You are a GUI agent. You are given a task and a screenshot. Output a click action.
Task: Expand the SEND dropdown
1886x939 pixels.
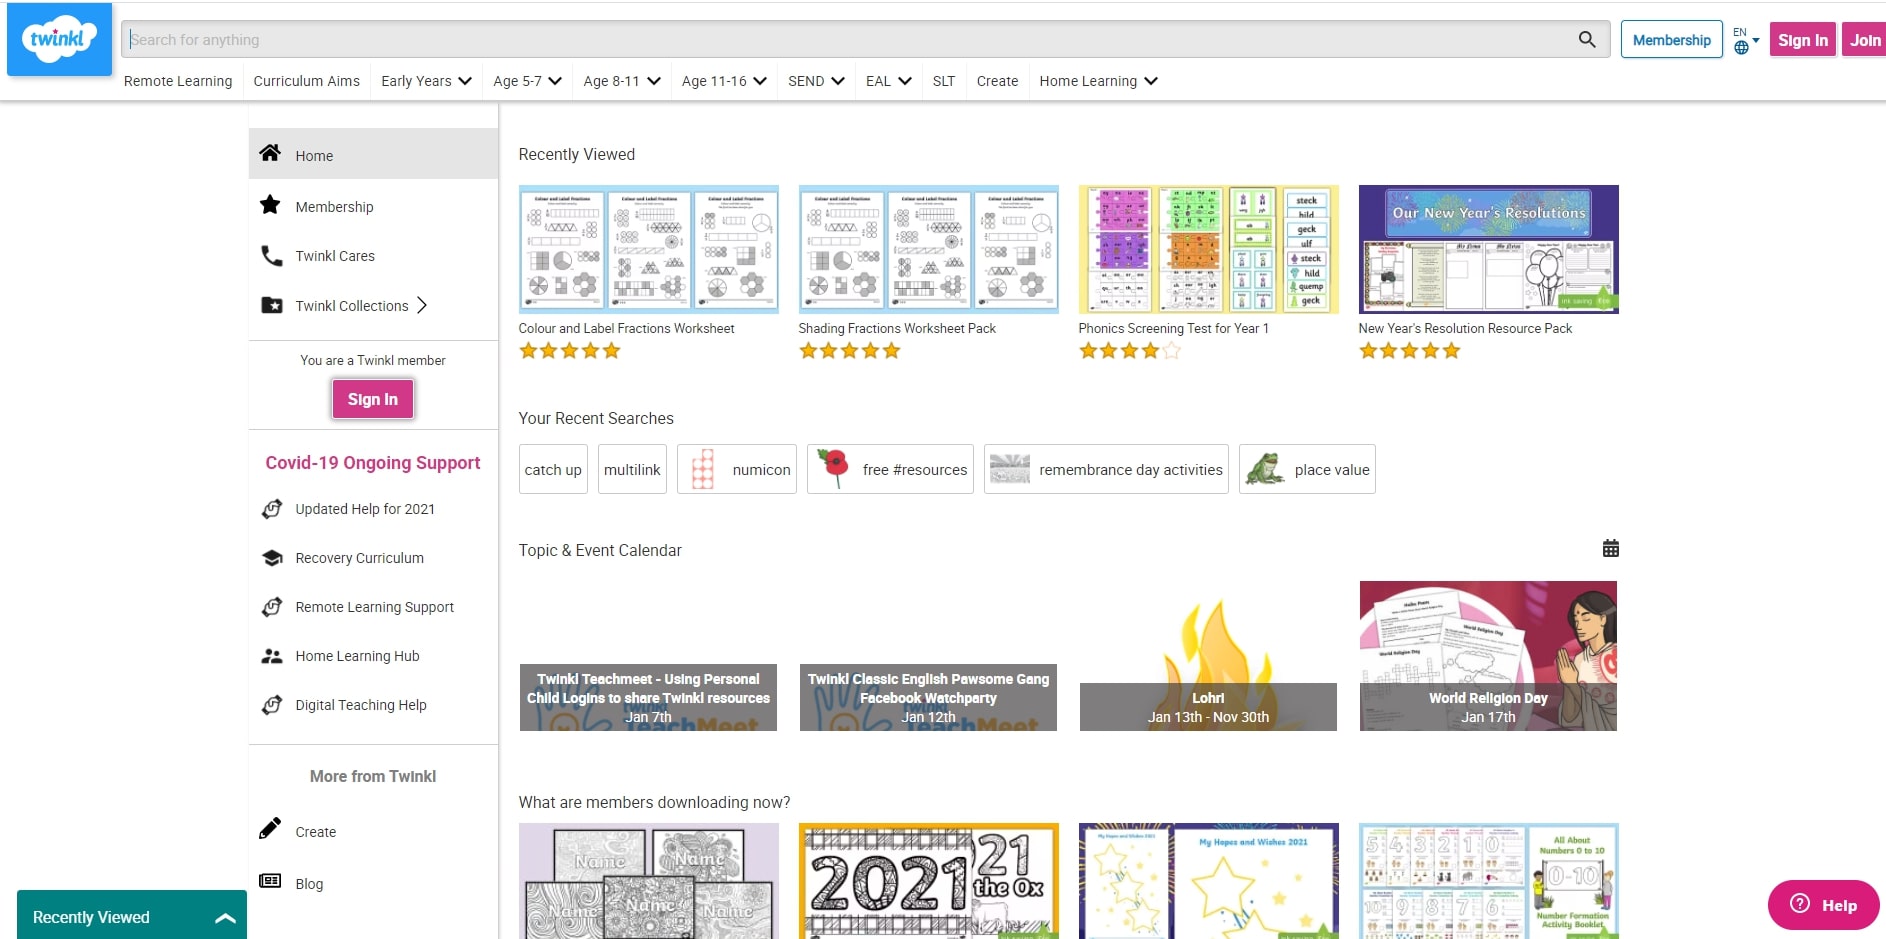(x=816, y=81)
